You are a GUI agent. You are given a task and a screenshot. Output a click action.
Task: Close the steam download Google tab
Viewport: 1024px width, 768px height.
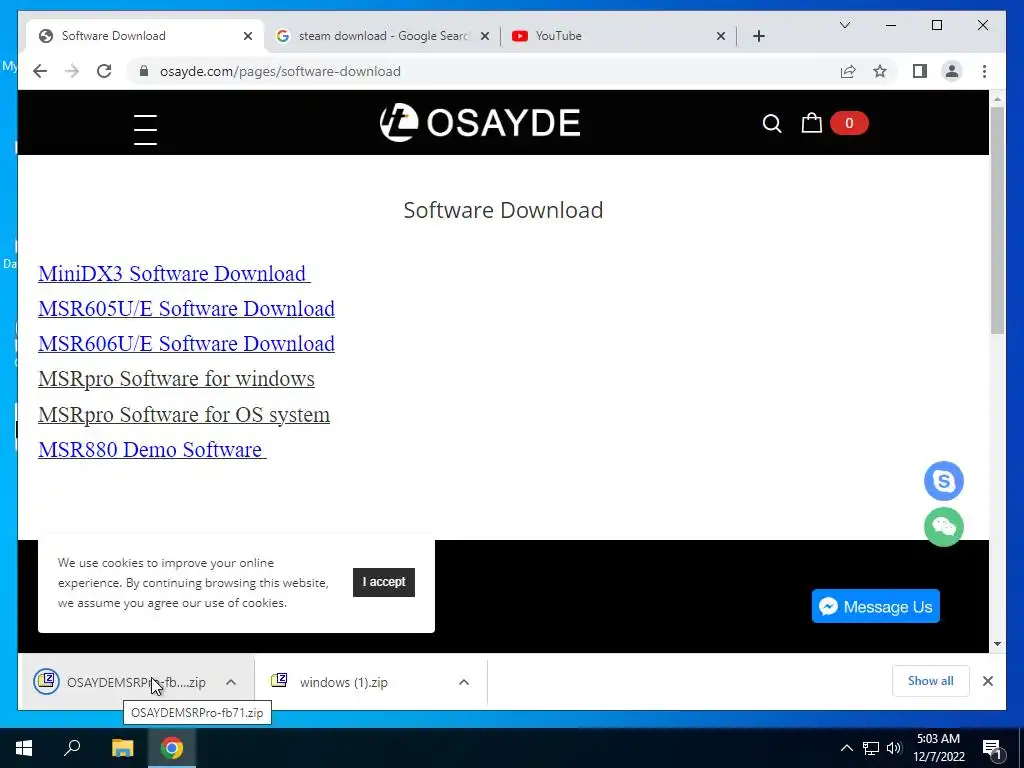coord(485,36)
